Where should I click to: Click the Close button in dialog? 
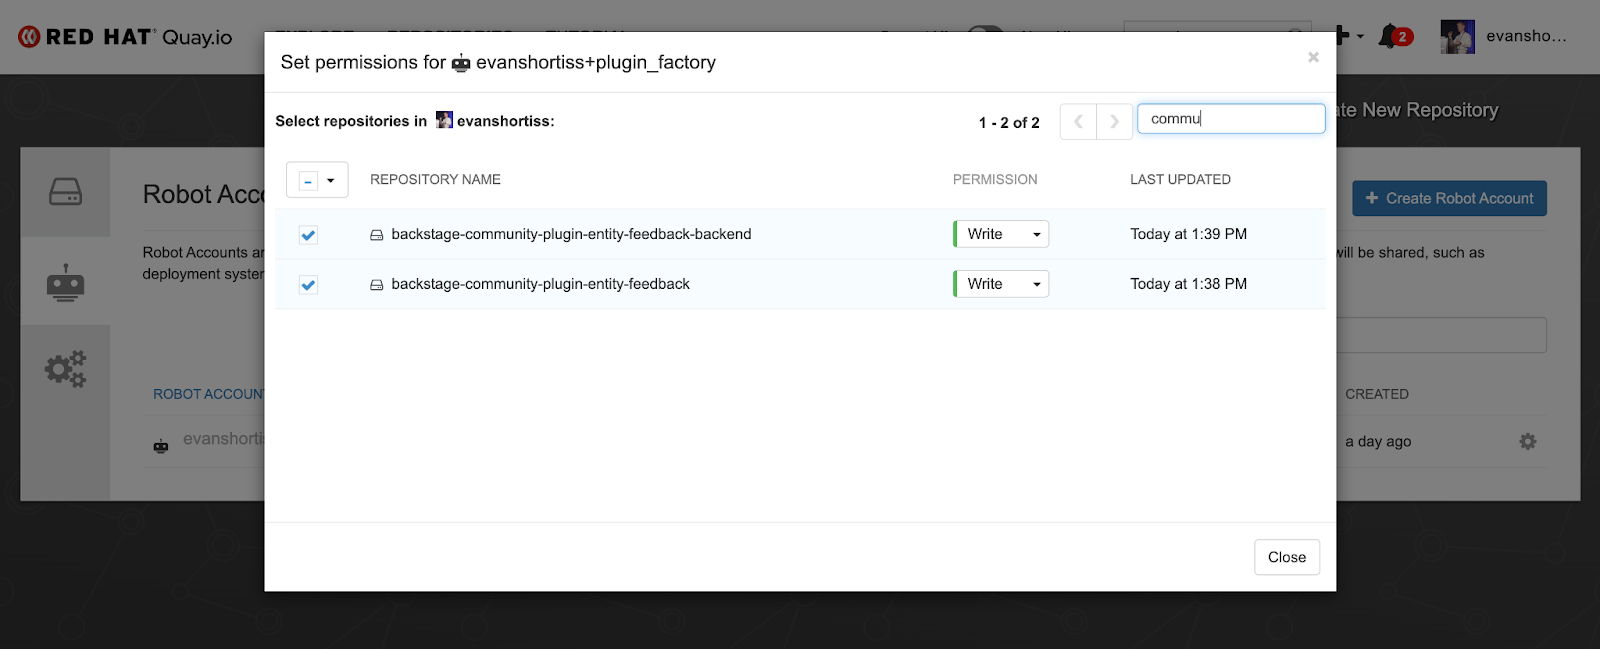(x=1287, y=557)
